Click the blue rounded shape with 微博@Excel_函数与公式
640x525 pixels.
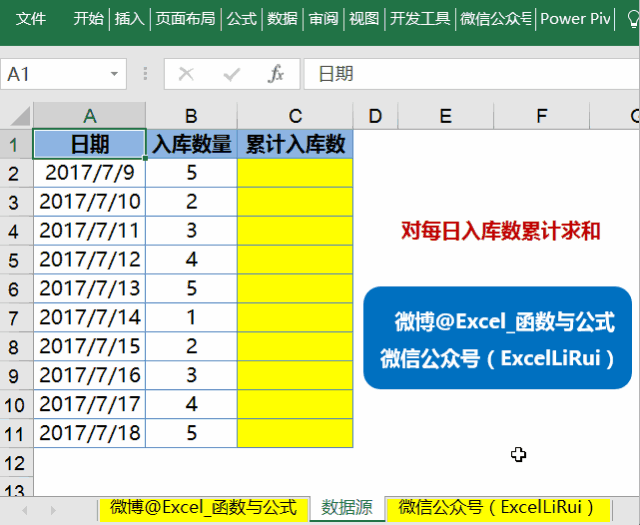(x=498, y=338)
